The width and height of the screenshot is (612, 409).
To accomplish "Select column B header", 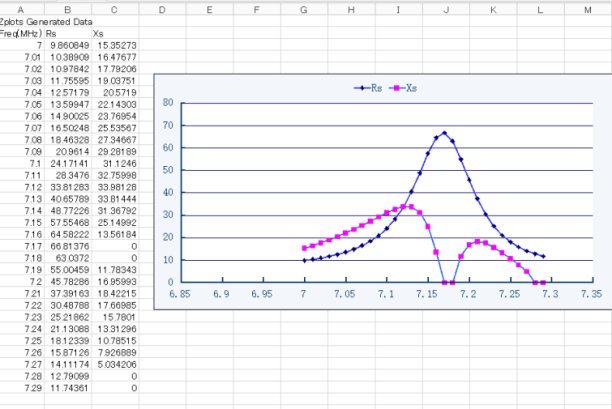I will point(68,9).
